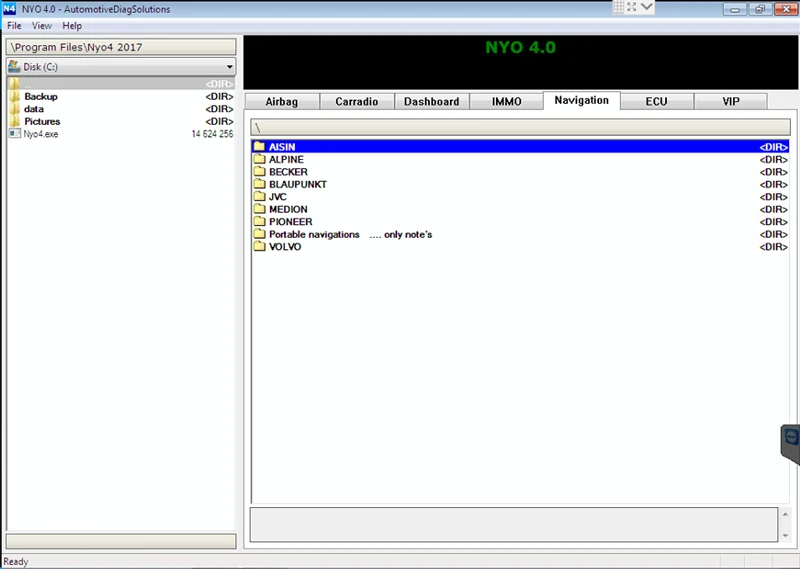Select the ALPINE row text
The width and height of the screenshot is (800, 569).
pyautogui.click(x=286, y=159)
